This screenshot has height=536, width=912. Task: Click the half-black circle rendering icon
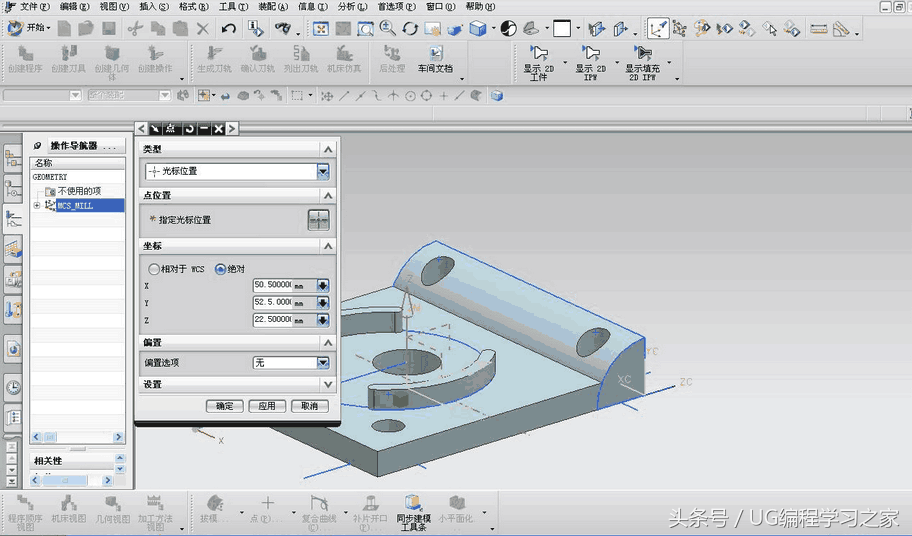click(508, 28)
